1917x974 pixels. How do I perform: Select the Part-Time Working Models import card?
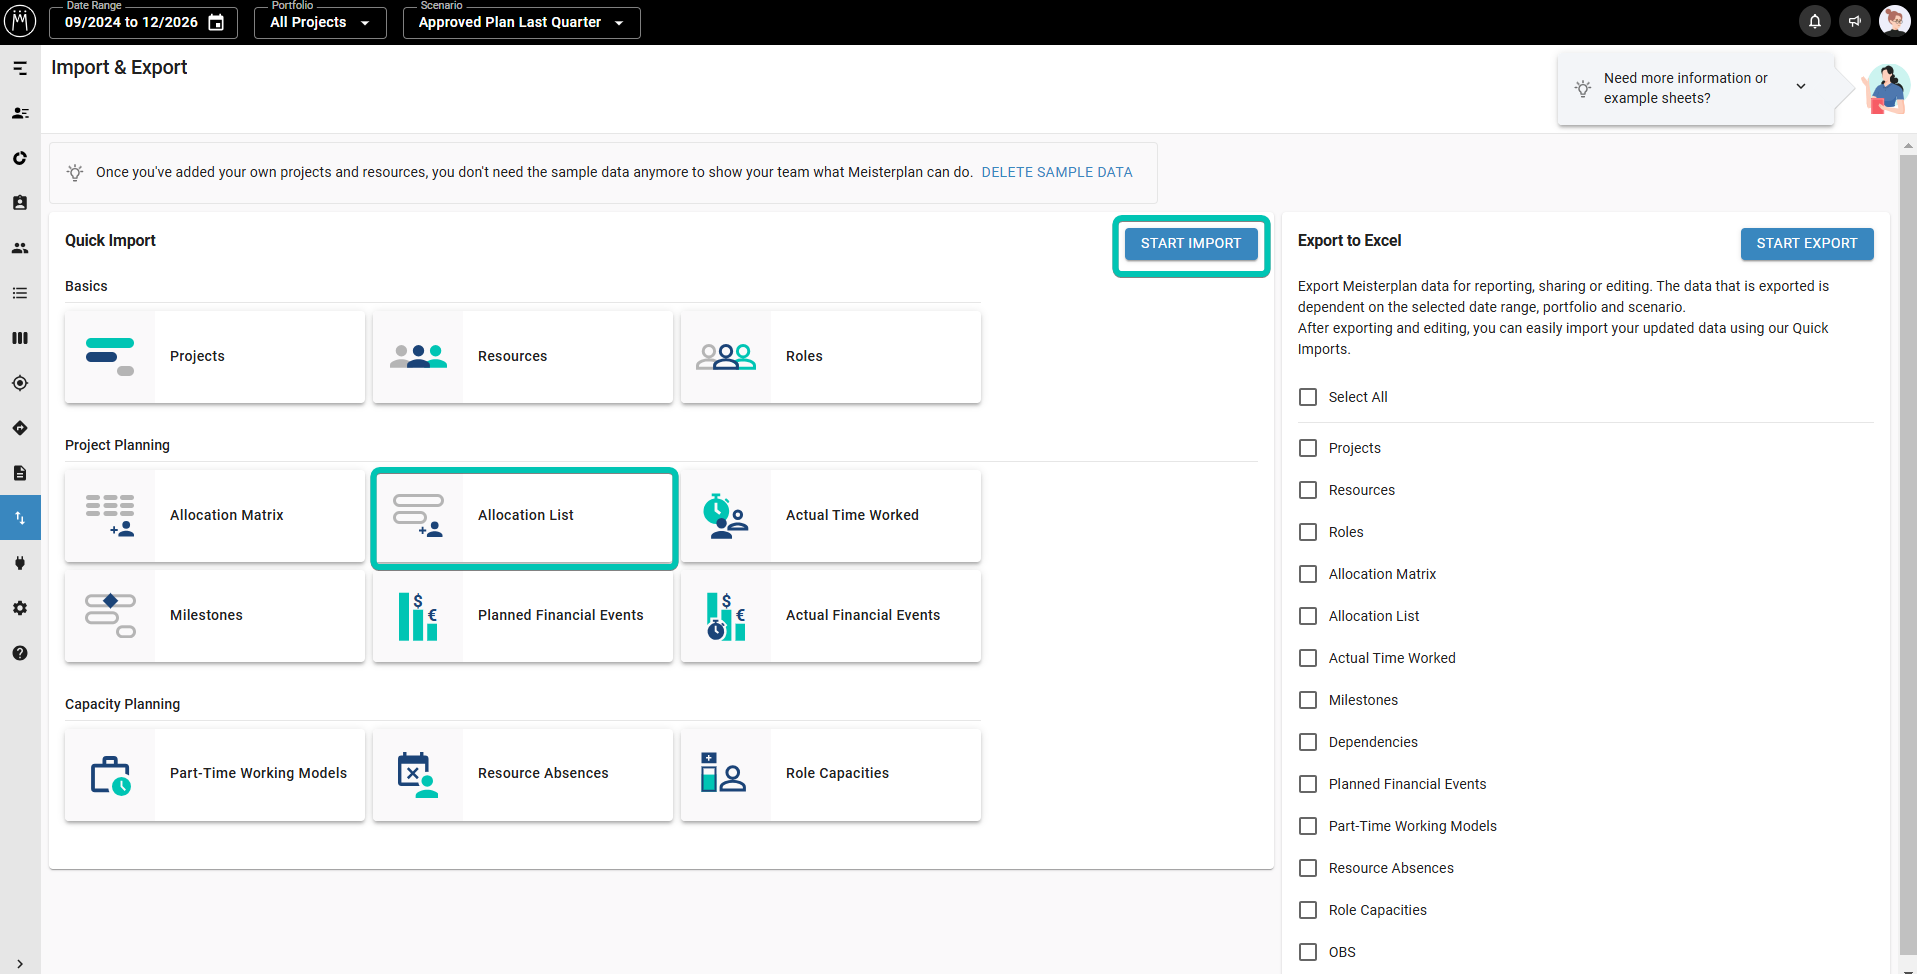pyautogui.click(x=215, y=775)
